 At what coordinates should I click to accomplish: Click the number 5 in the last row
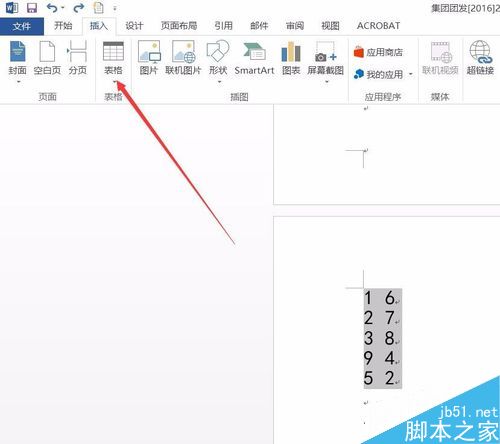[368, 378]
